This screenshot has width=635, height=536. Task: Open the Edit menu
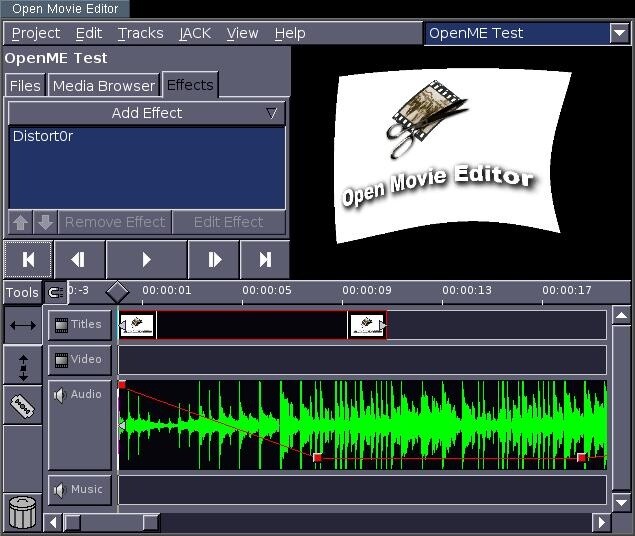[x=89, y=33]
